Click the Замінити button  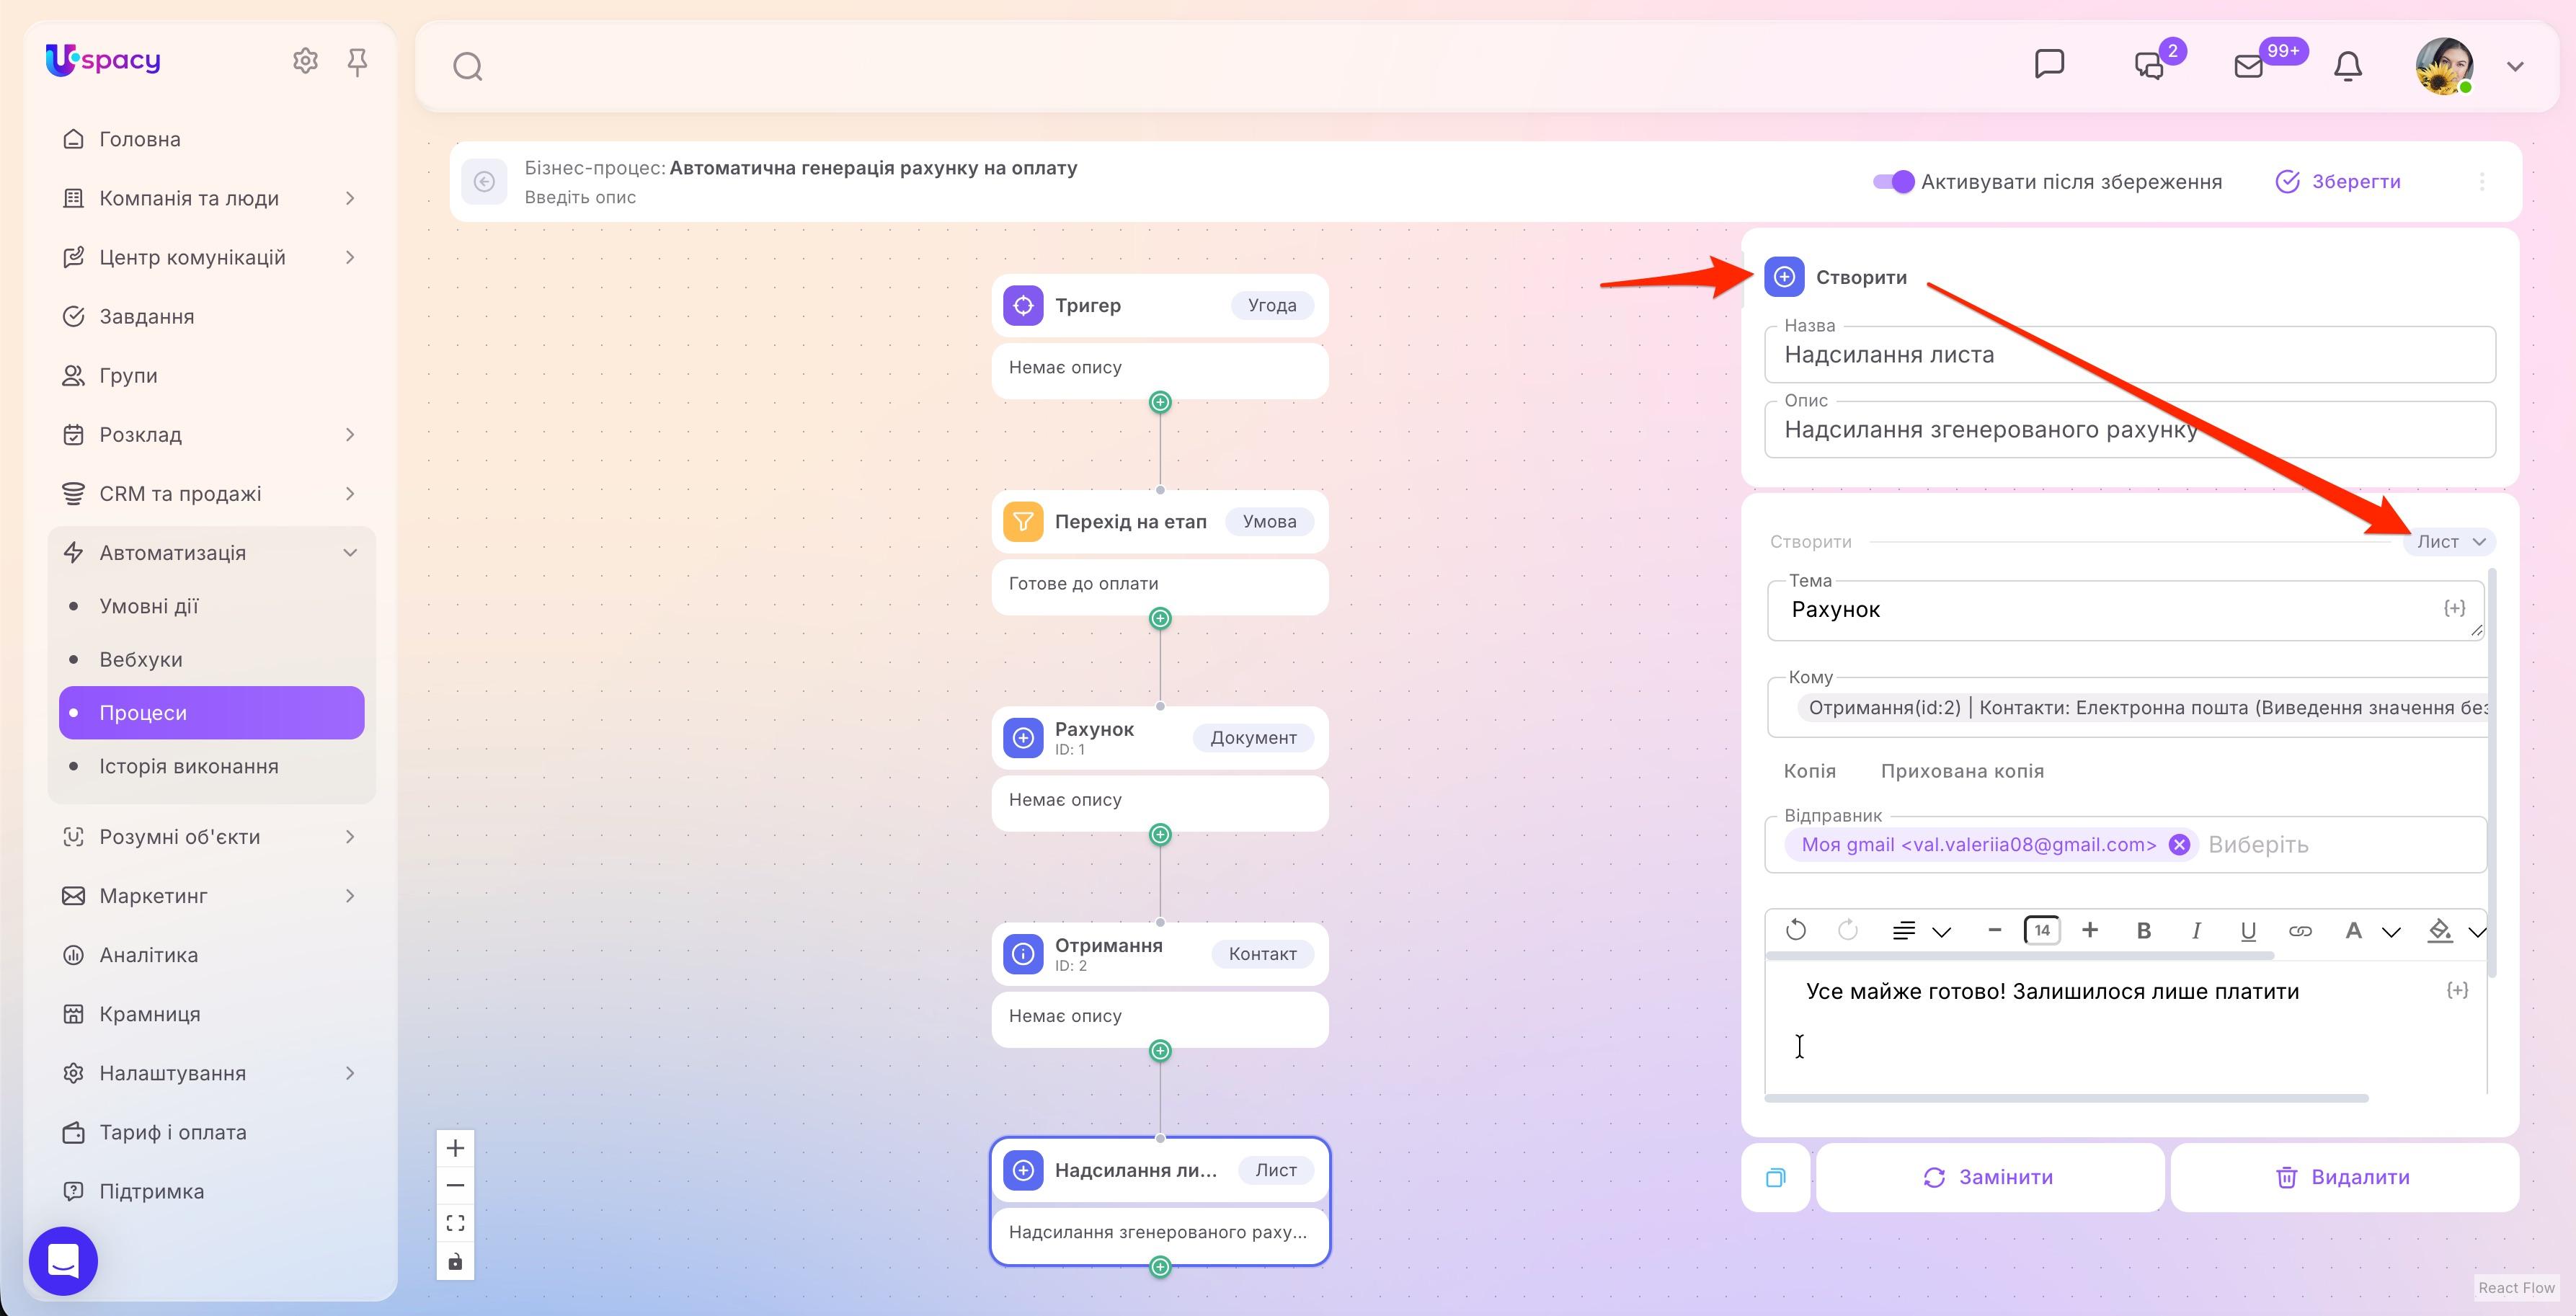[1989, 1177]
